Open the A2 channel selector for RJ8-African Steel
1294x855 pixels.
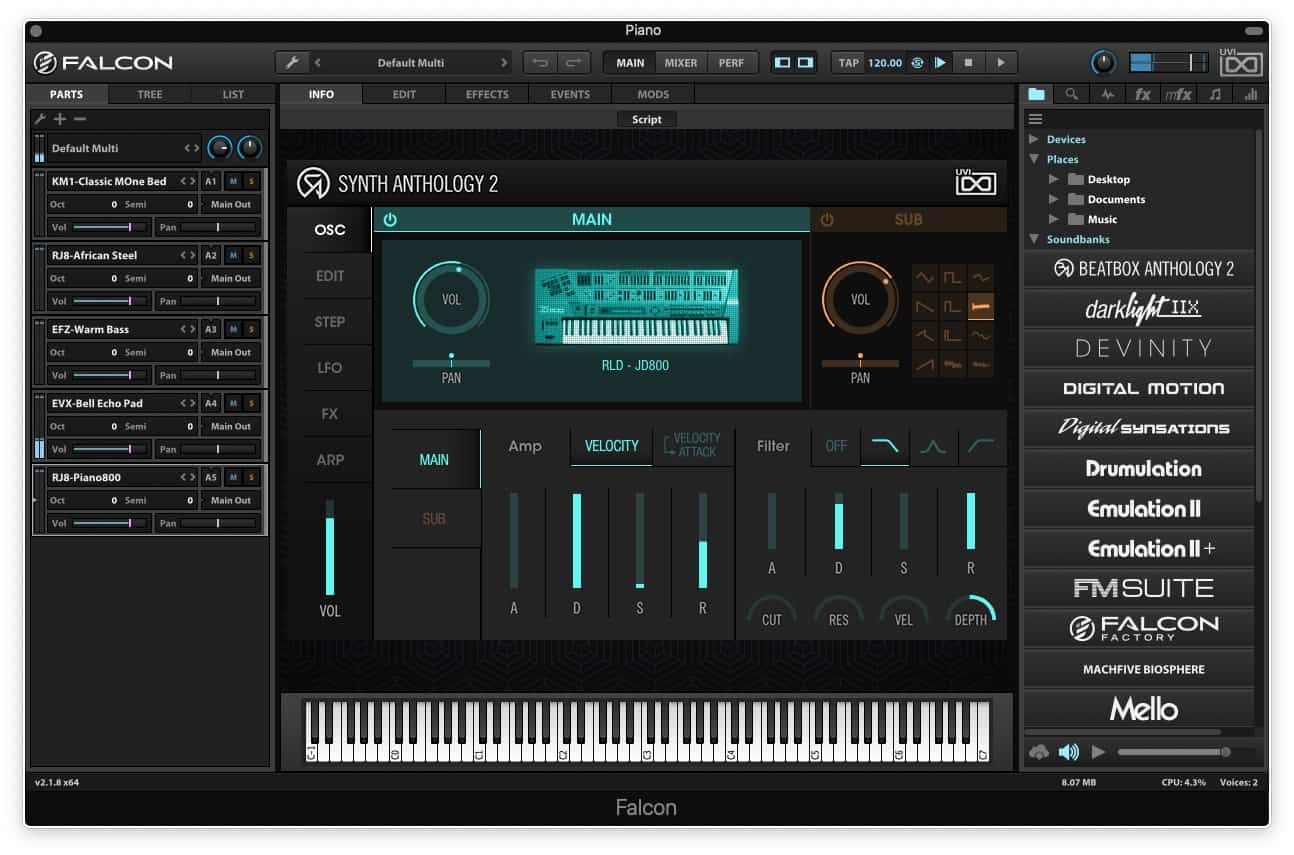[210, 255]
